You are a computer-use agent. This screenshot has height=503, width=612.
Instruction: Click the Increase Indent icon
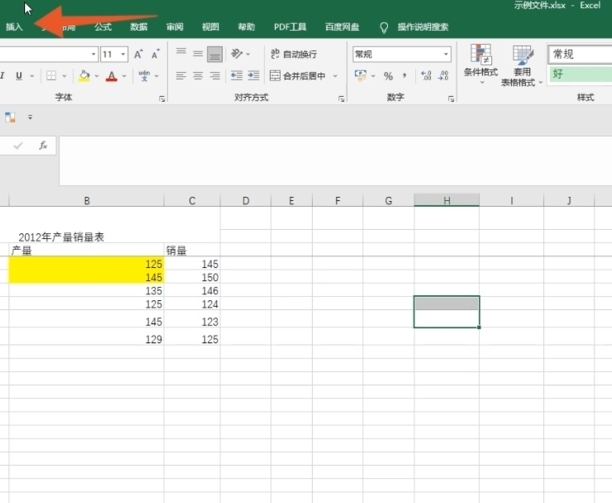click(x=254, y=76)
